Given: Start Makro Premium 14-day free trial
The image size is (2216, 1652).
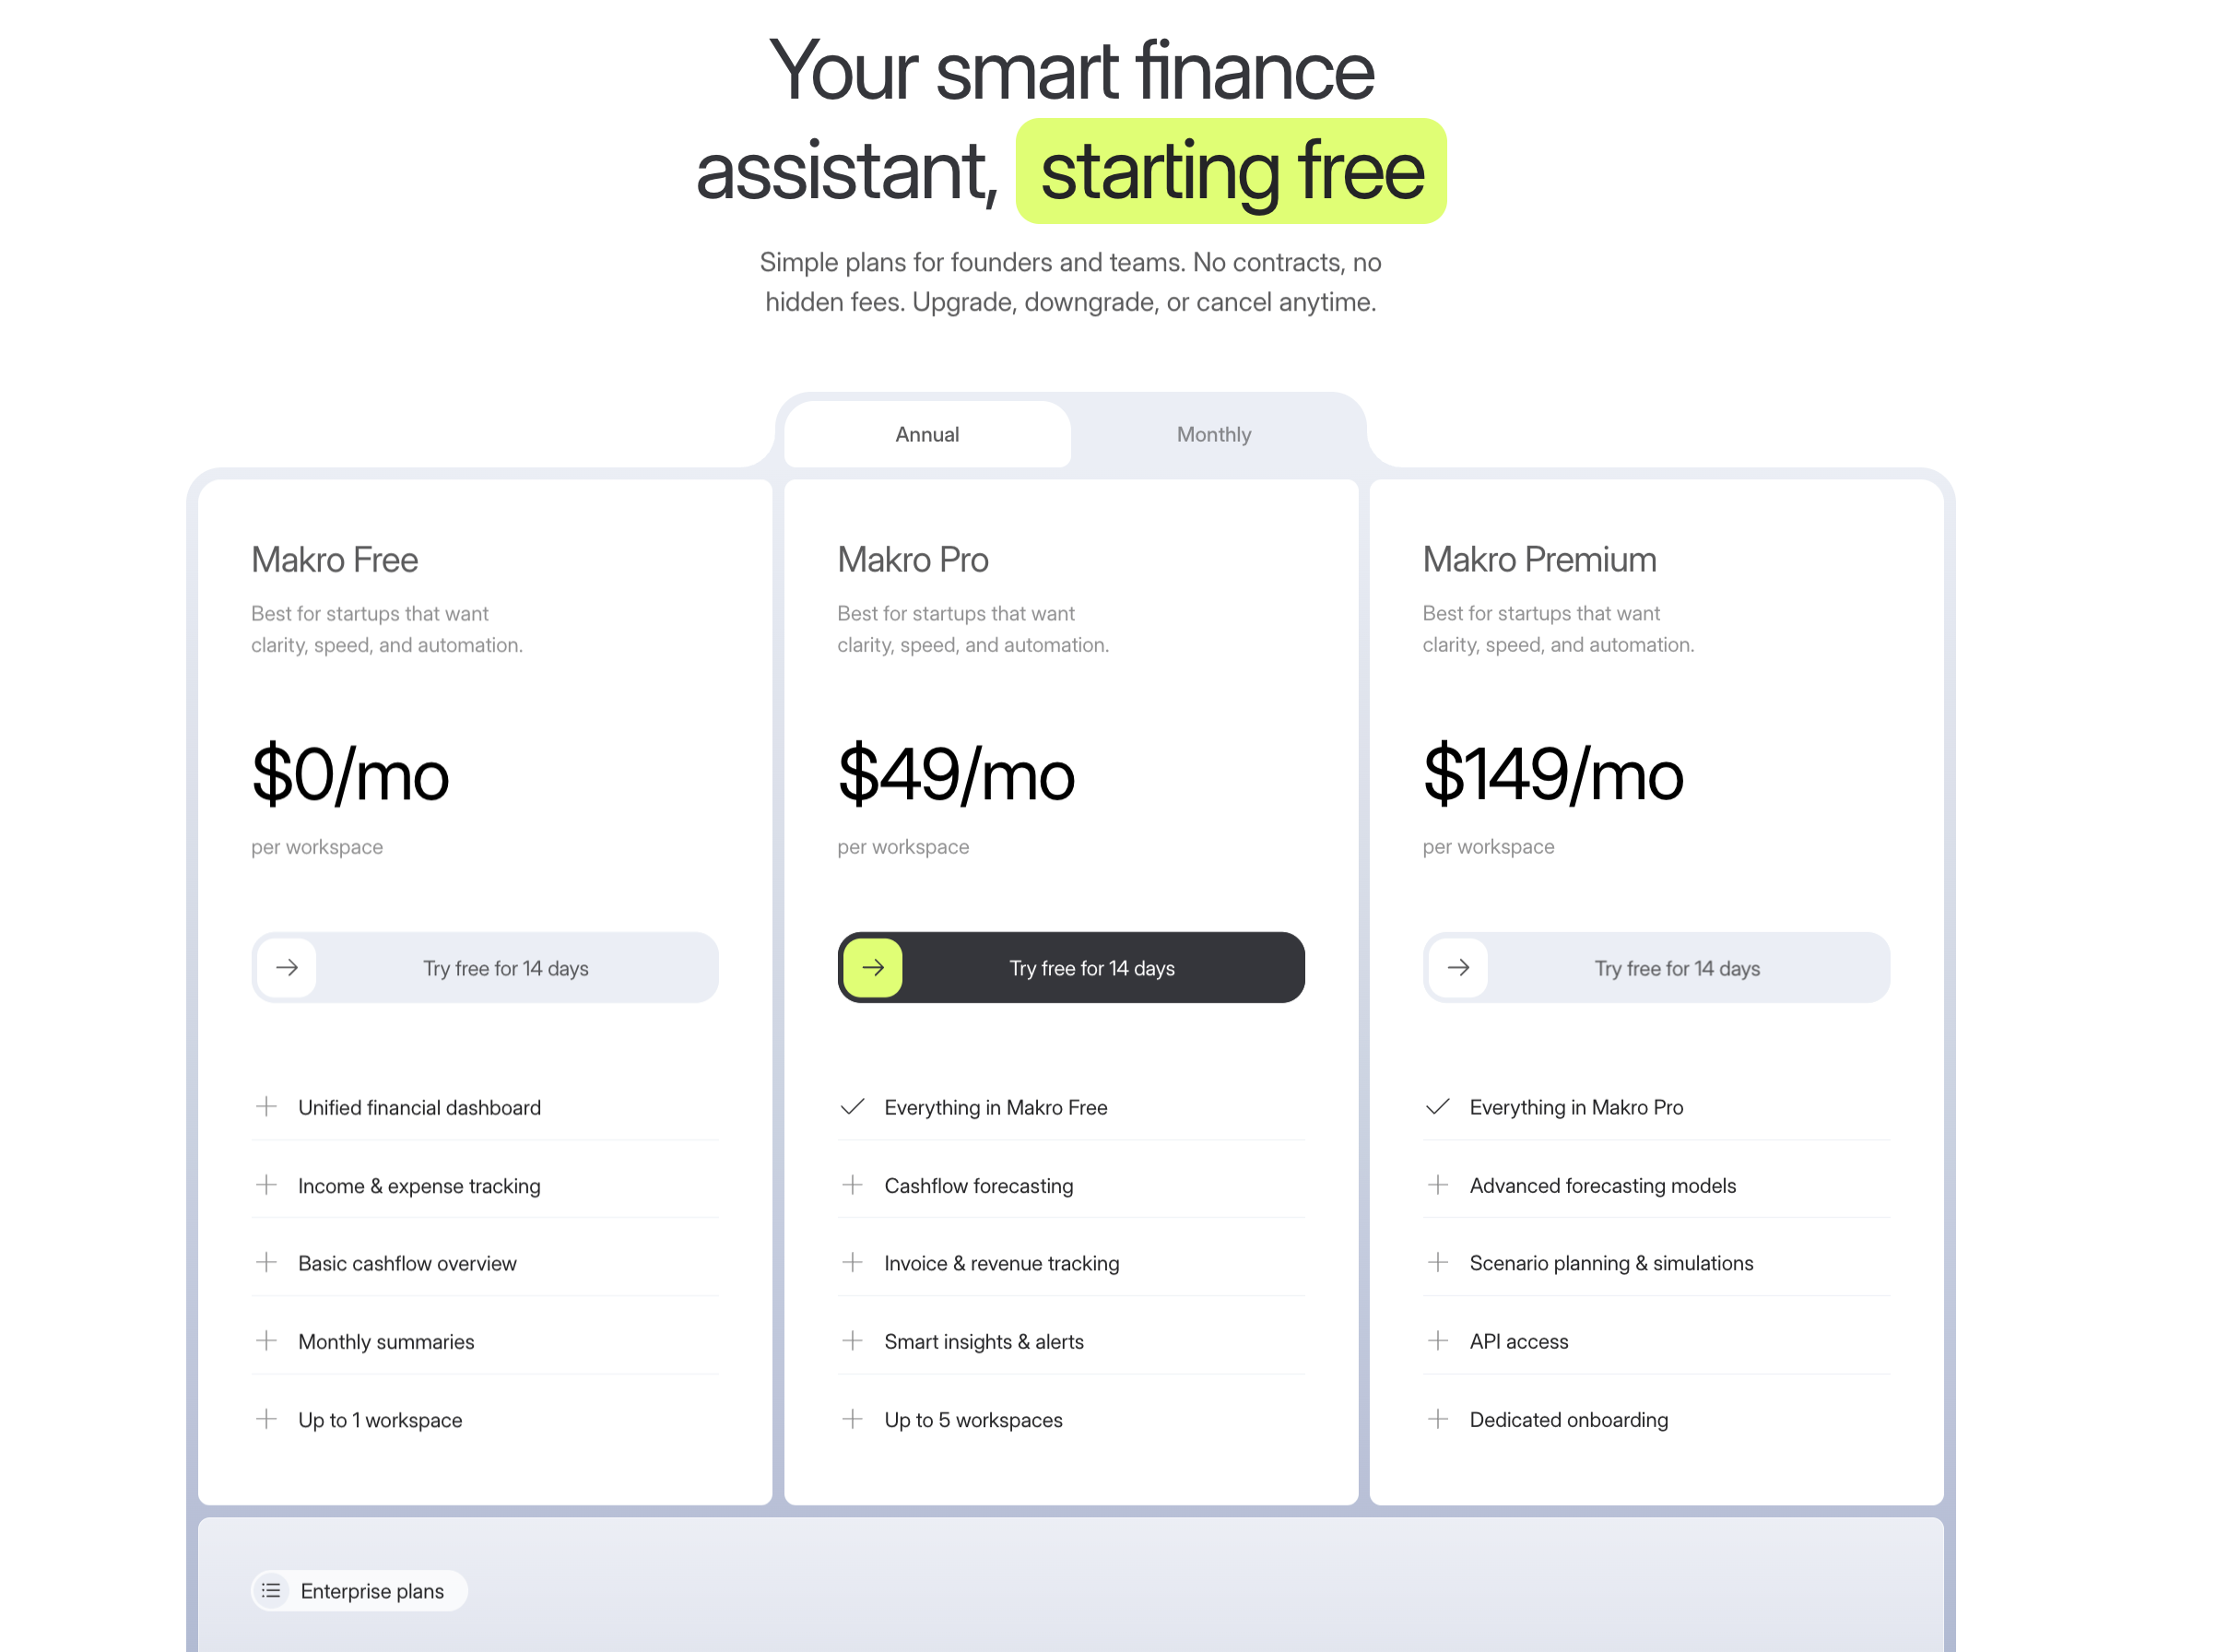Looking at the screenshot, I should pos(1676,968).
